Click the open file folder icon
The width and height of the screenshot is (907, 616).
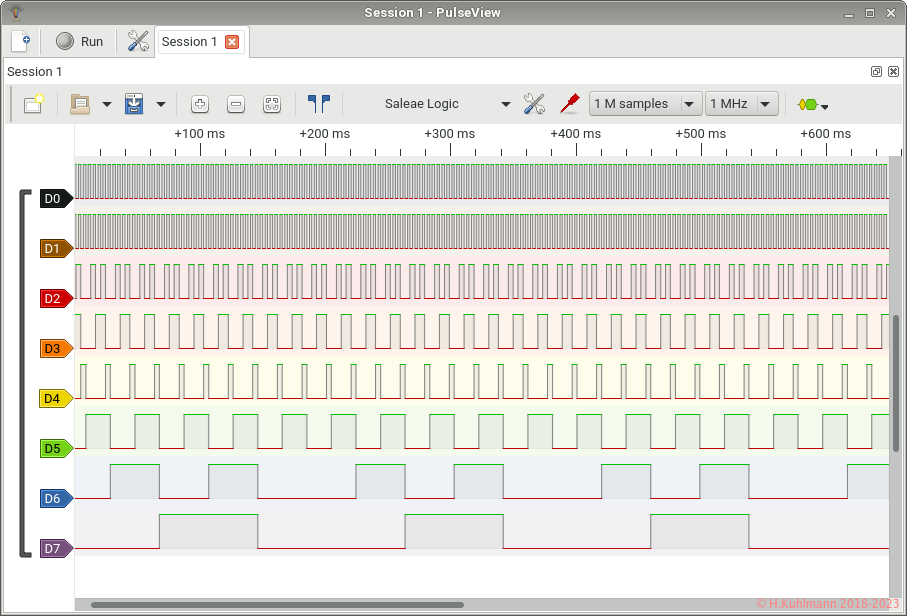coord(79,104)
